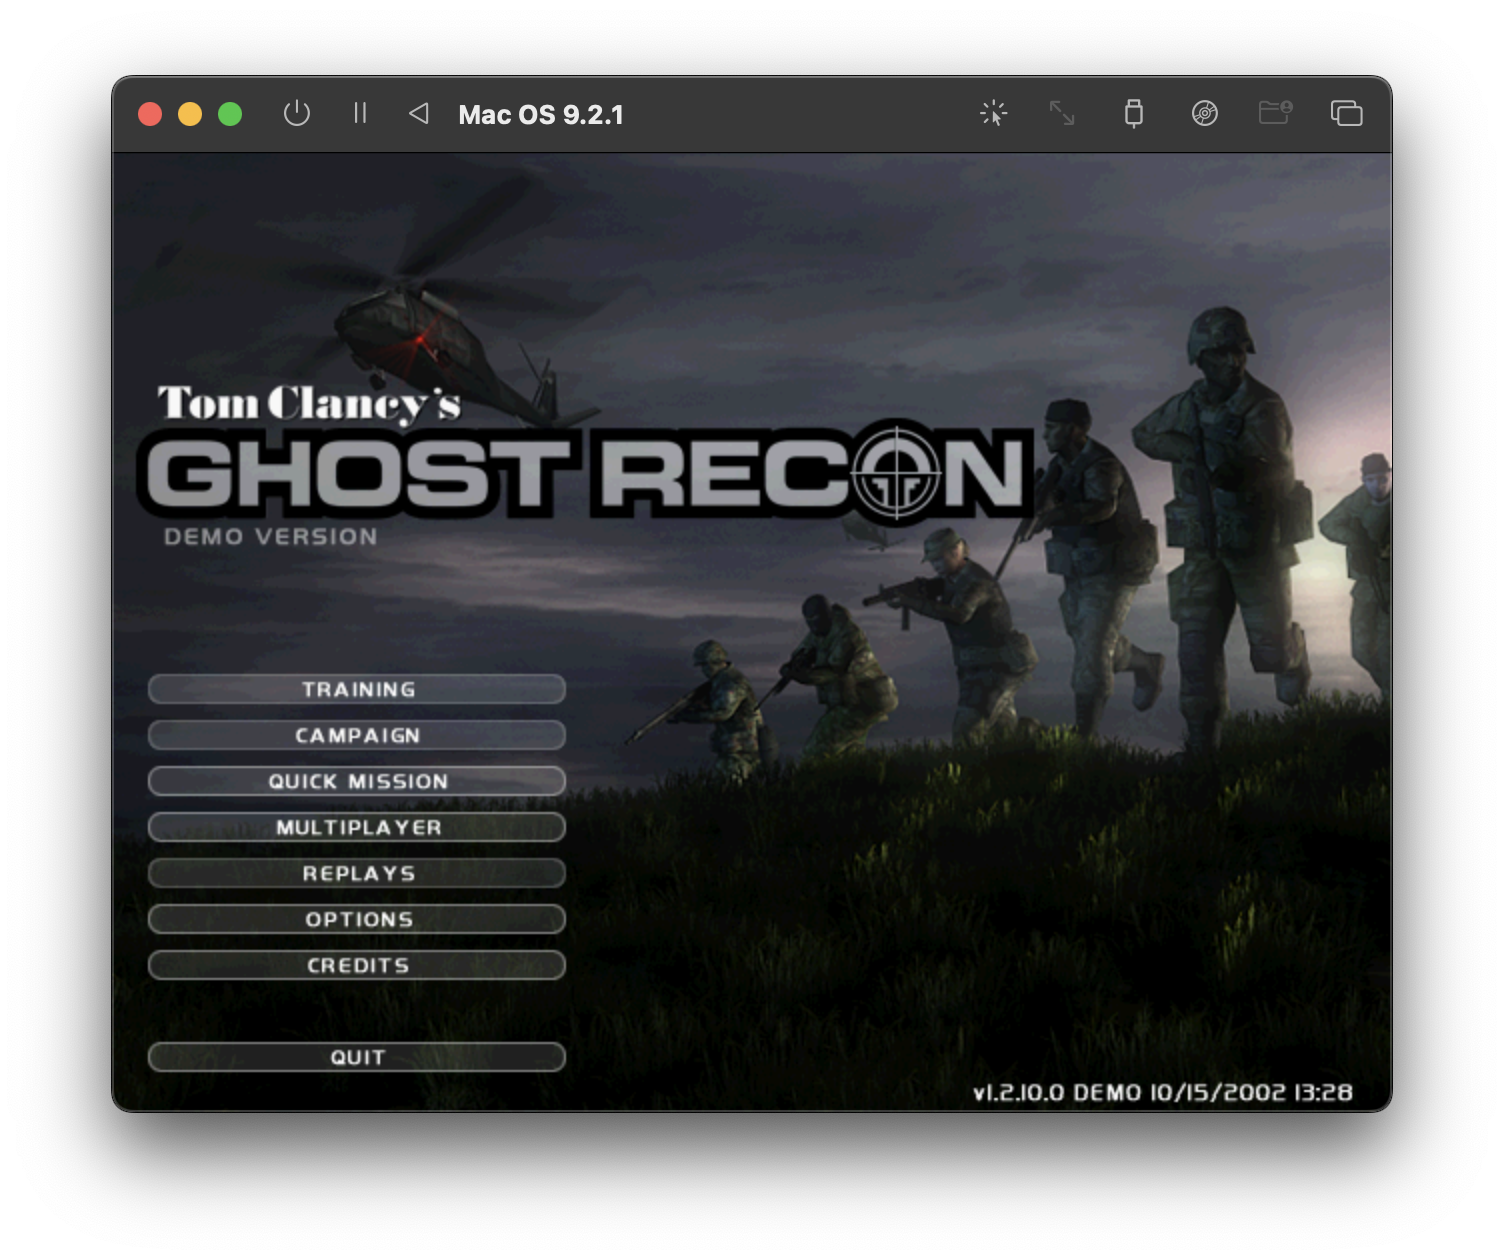1504x1260 pixels.
Task: Click the VM power button icon
Action: [297, 114]
